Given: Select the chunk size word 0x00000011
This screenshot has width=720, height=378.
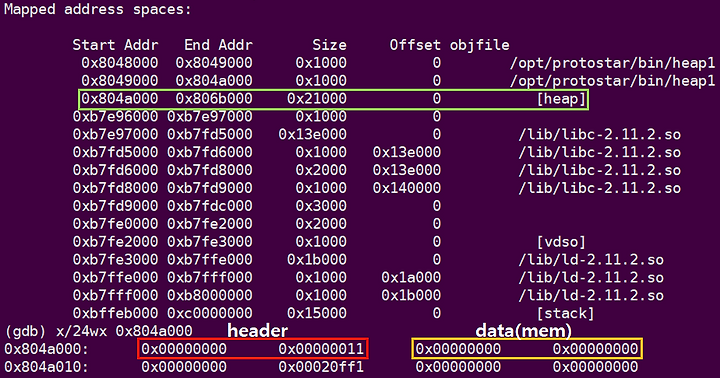Looking at the screenshot, I should pos(321,350).
